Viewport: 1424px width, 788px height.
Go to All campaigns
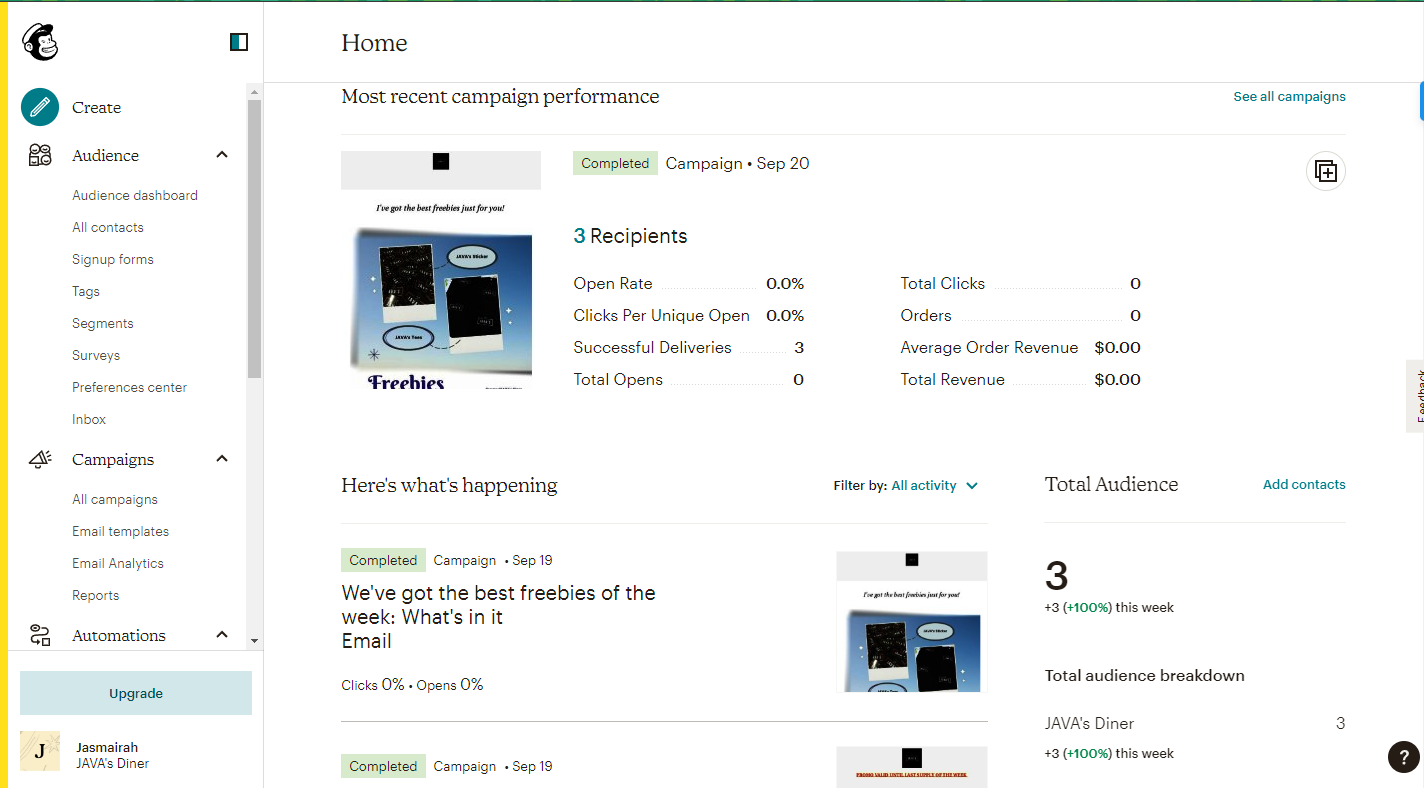pyautogui.click(x=115, y=499)
